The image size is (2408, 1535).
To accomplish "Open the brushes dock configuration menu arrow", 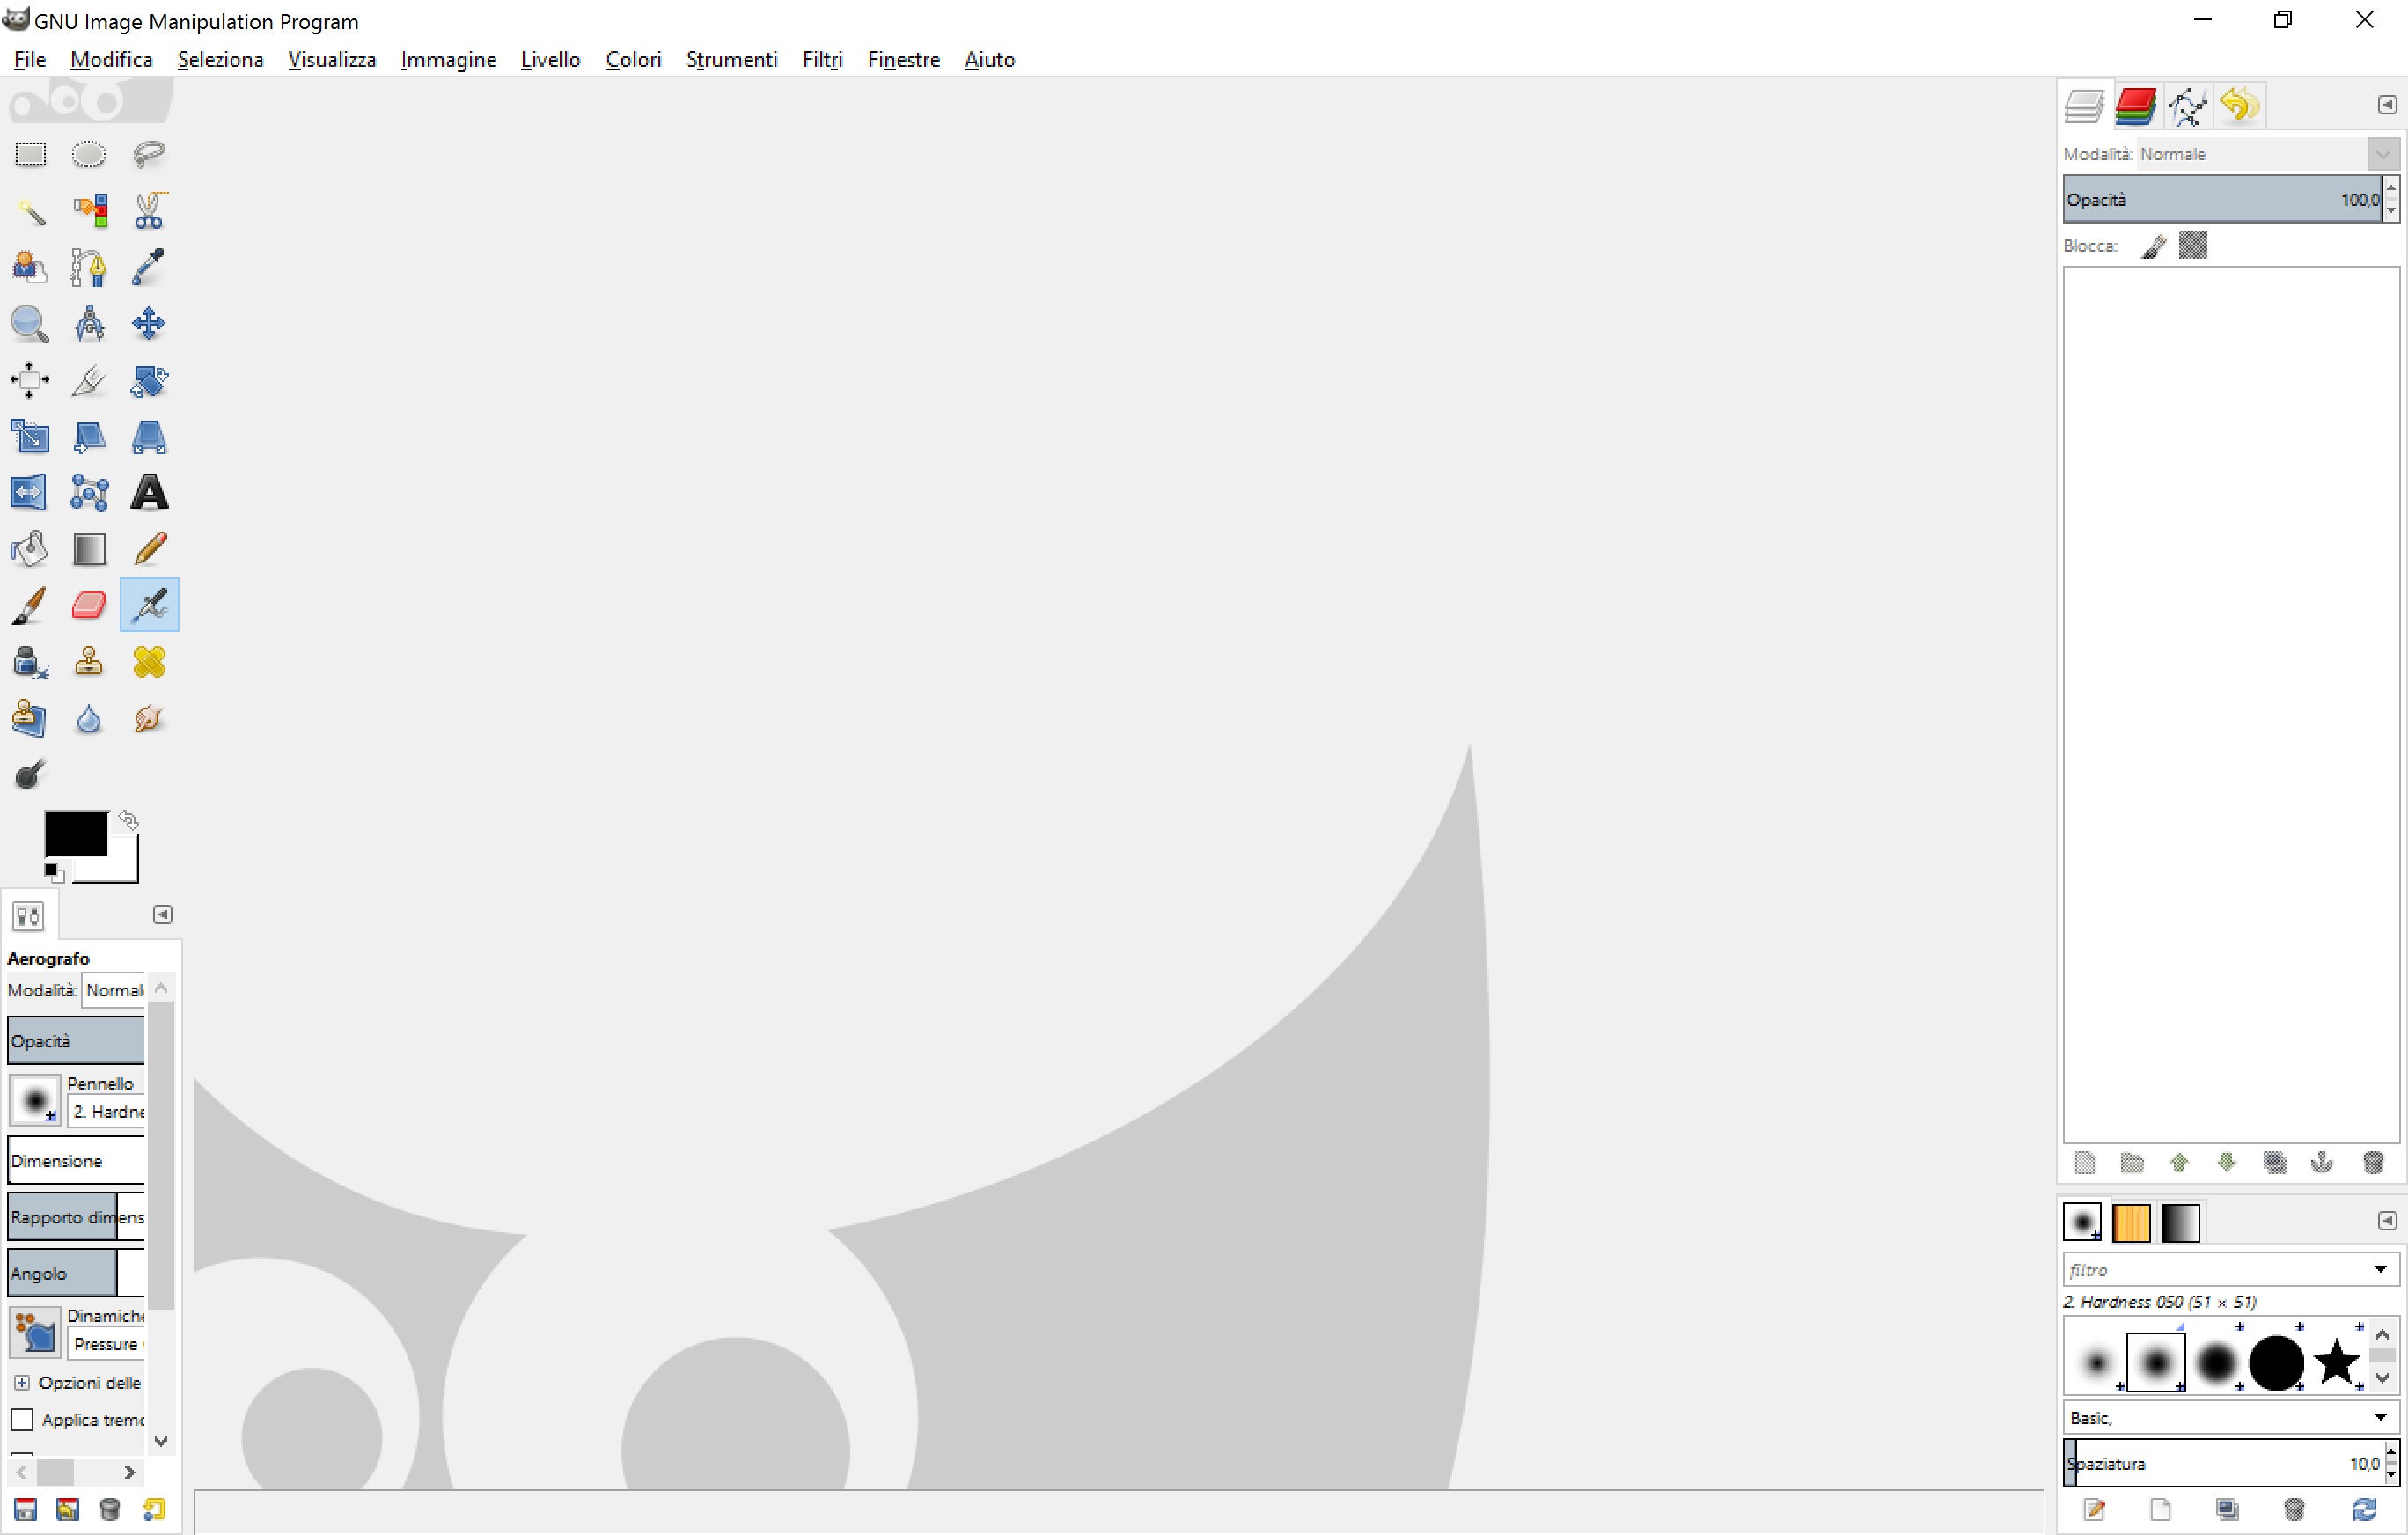I will click(x=2387, y=1221).
